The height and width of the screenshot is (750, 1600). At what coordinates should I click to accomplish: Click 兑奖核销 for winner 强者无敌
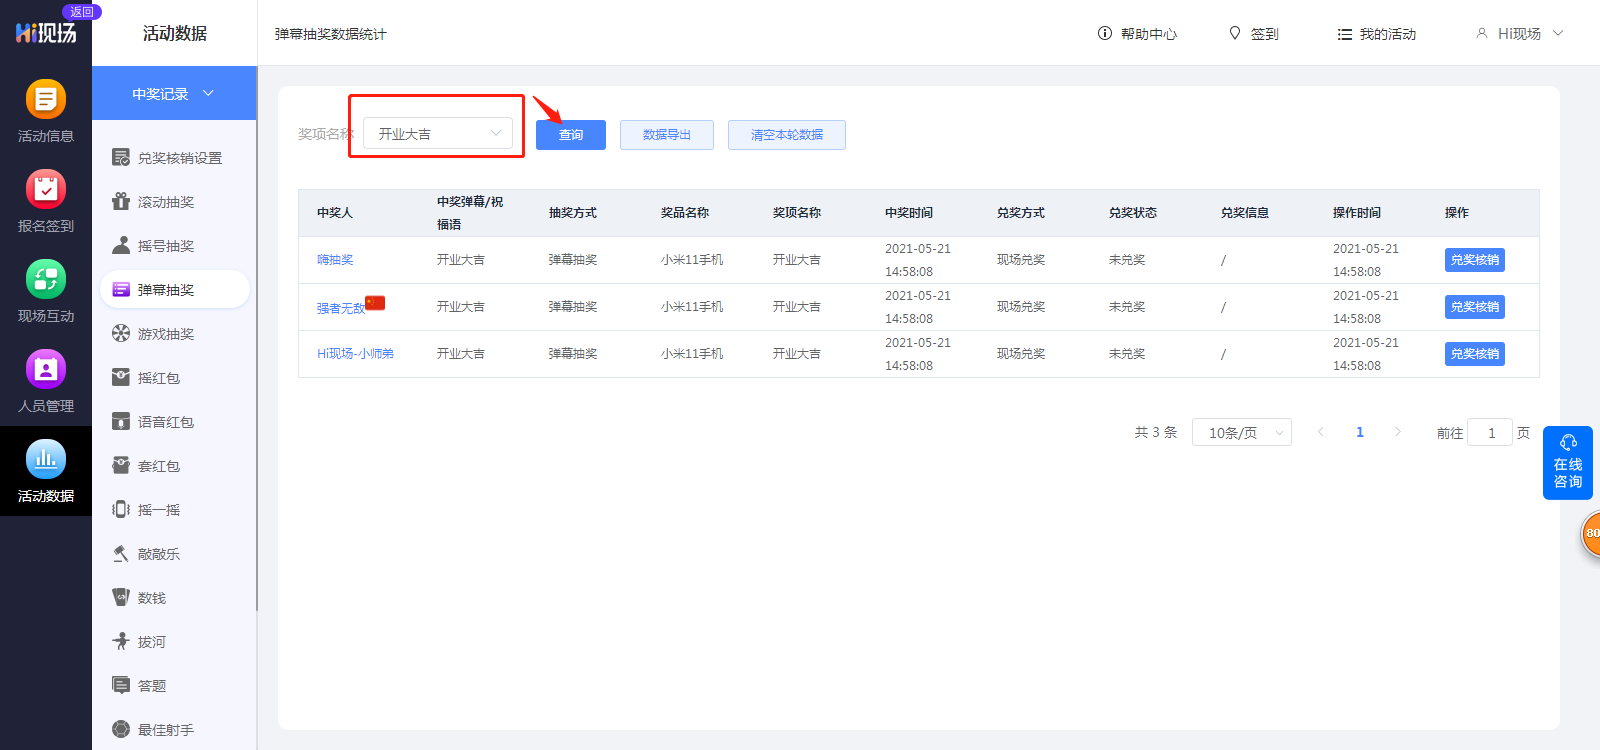click(1475, 307)
